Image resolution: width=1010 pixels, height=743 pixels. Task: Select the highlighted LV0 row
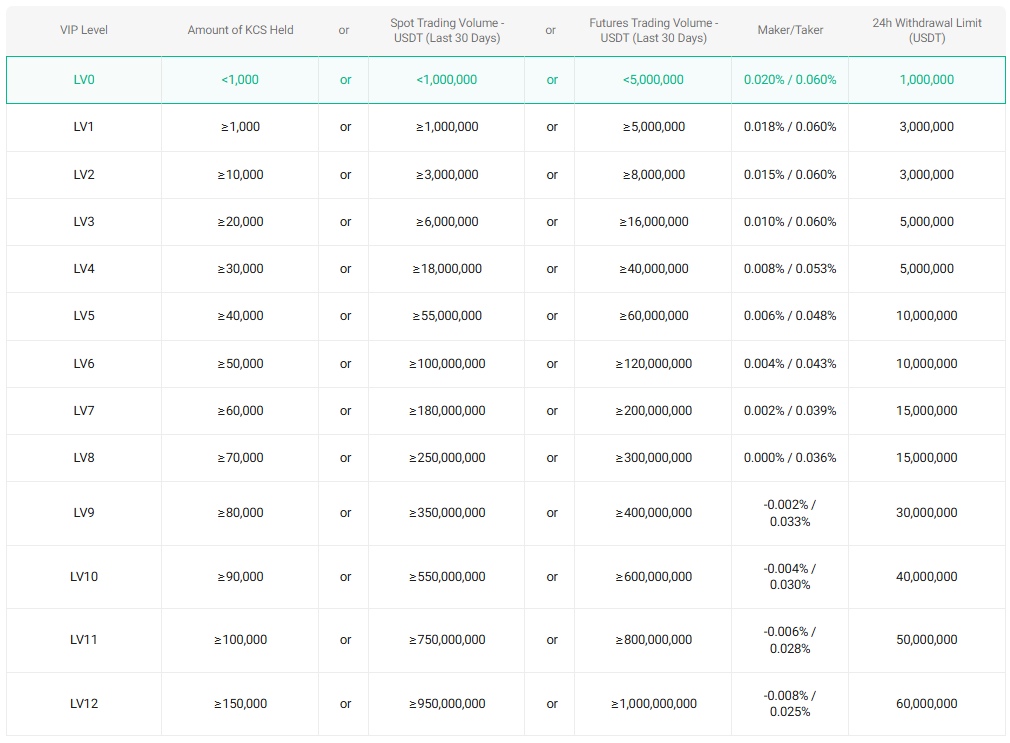coord(84,80)
